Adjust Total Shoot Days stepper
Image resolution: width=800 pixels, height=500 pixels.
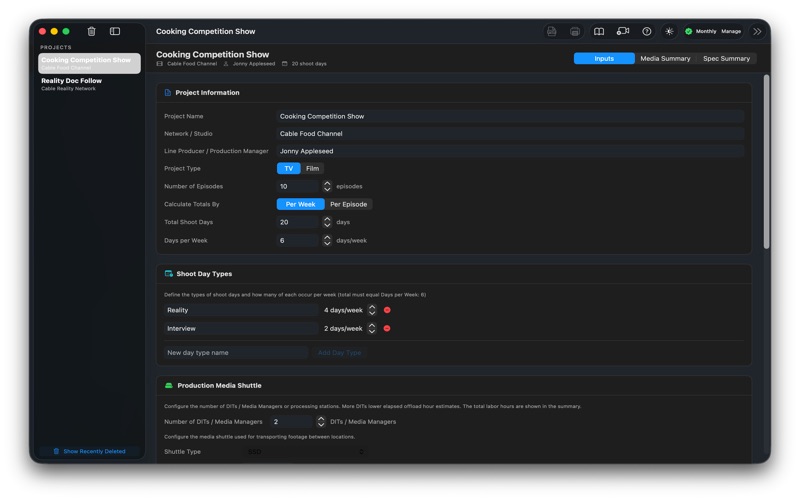pyautogui.click(x=327, y=222)
